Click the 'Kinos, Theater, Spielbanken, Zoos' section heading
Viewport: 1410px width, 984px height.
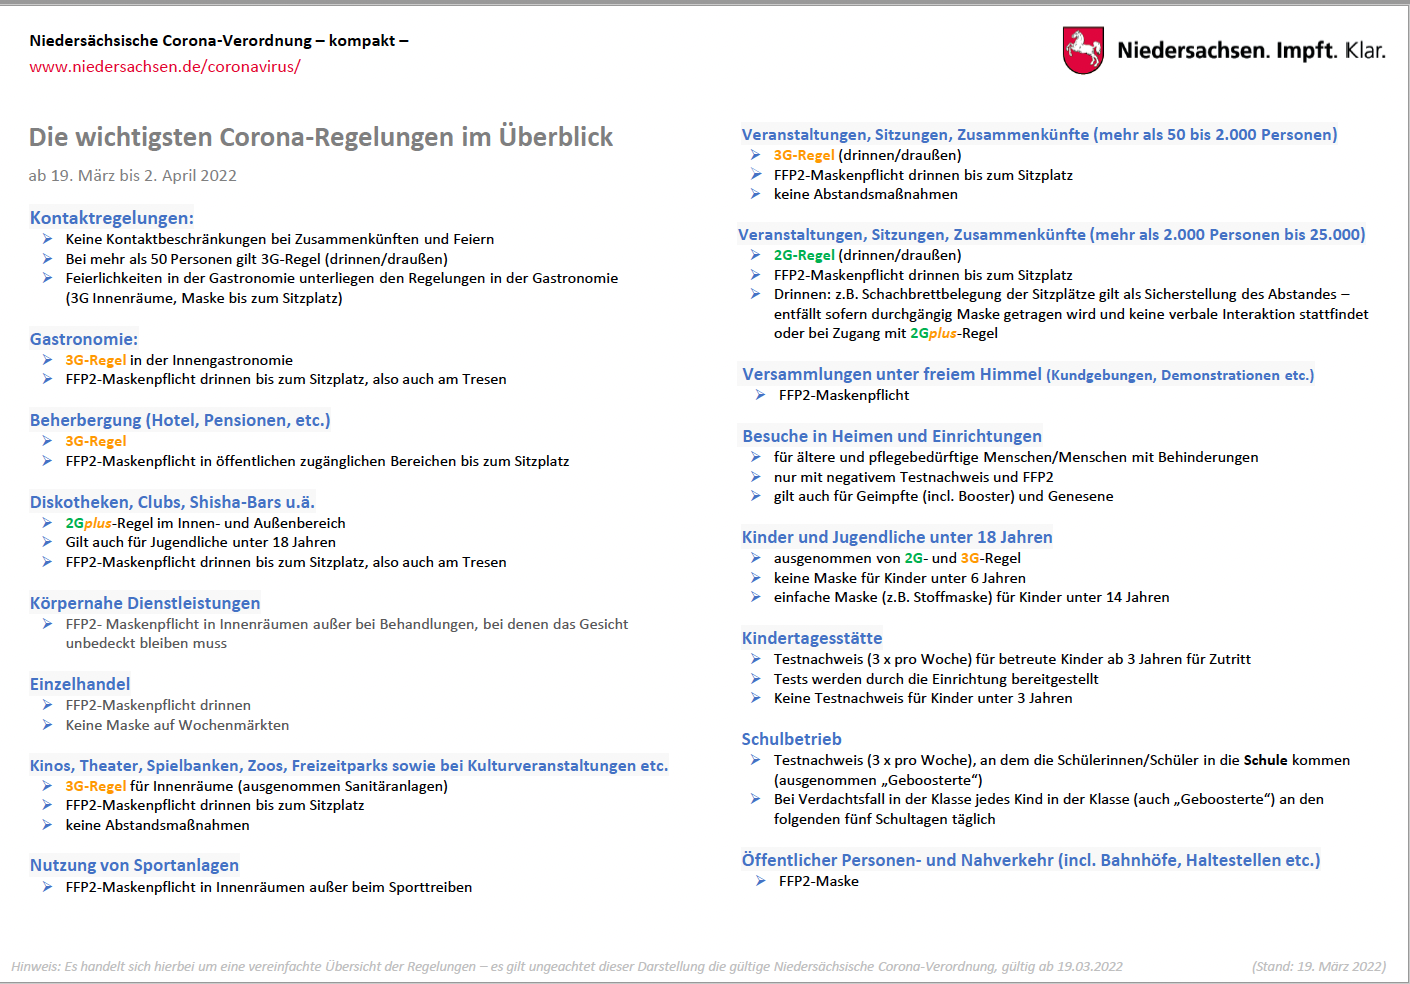349,766
